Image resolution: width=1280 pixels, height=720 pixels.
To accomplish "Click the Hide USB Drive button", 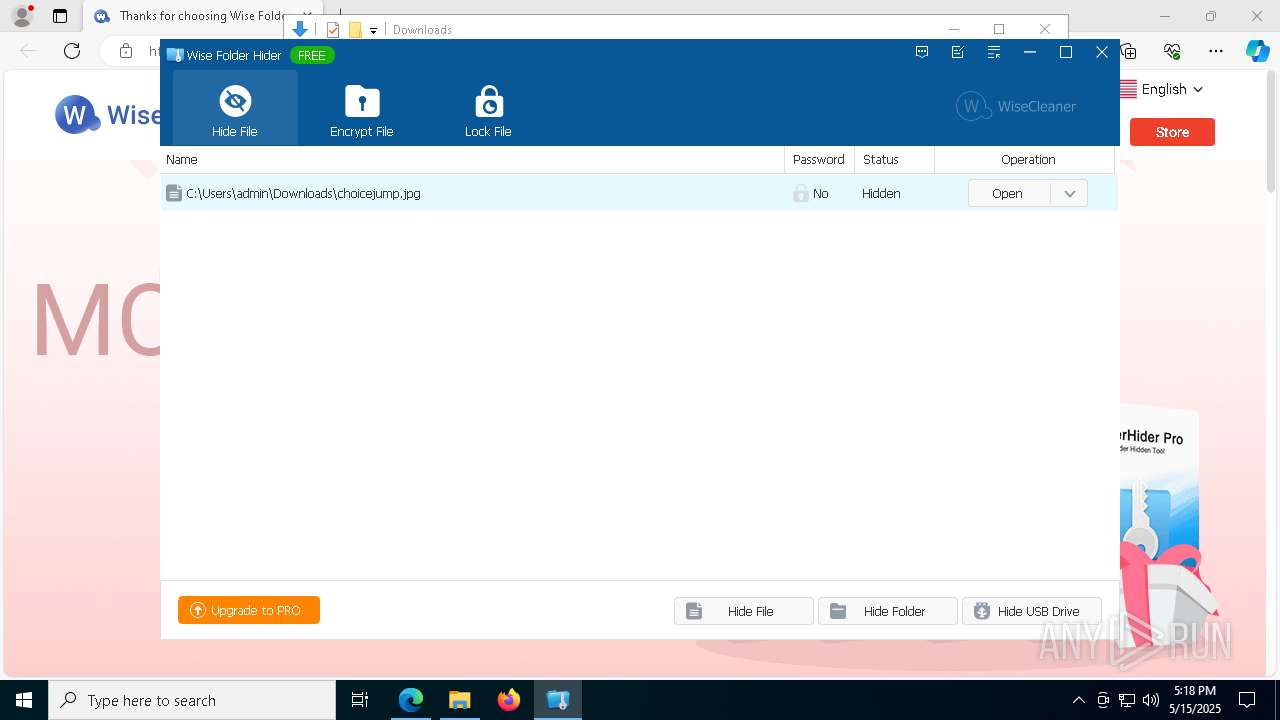I will (1031, 611).
